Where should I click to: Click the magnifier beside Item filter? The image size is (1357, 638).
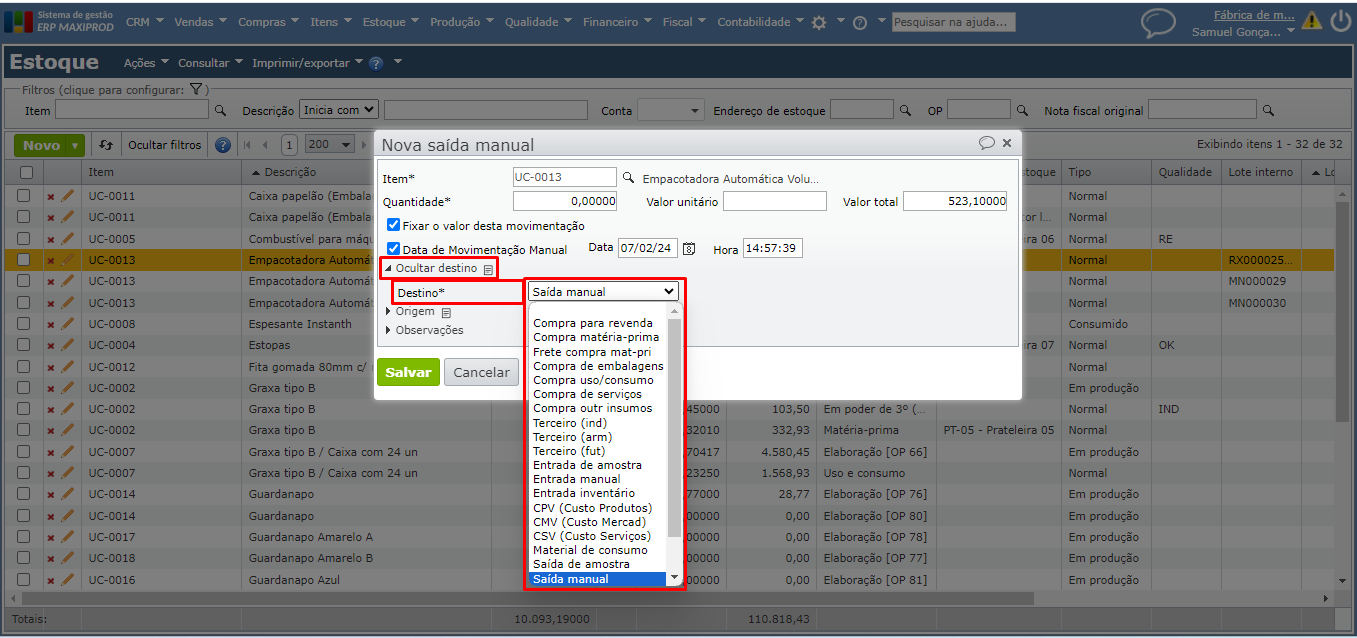click(x=221, y=110)
